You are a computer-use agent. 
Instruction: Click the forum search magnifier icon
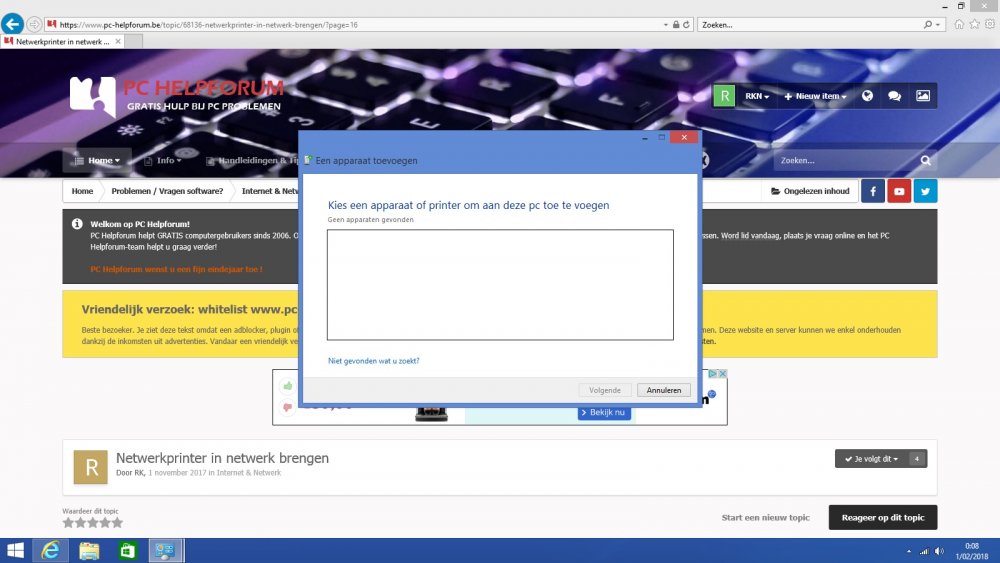point(926,161)
